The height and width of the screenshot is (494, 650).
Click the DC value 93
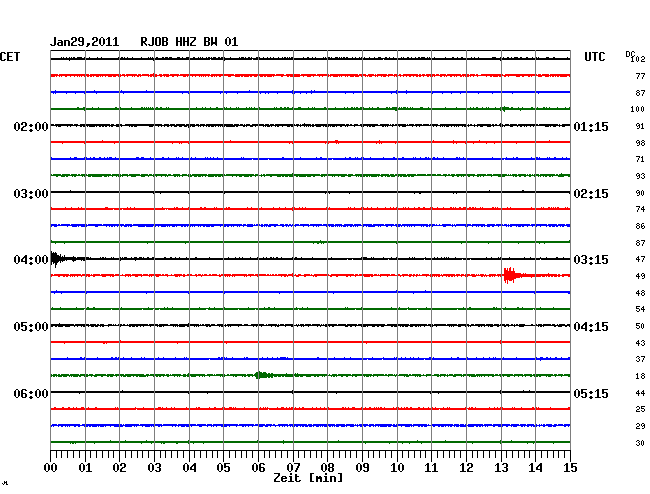tap(640, 176)
